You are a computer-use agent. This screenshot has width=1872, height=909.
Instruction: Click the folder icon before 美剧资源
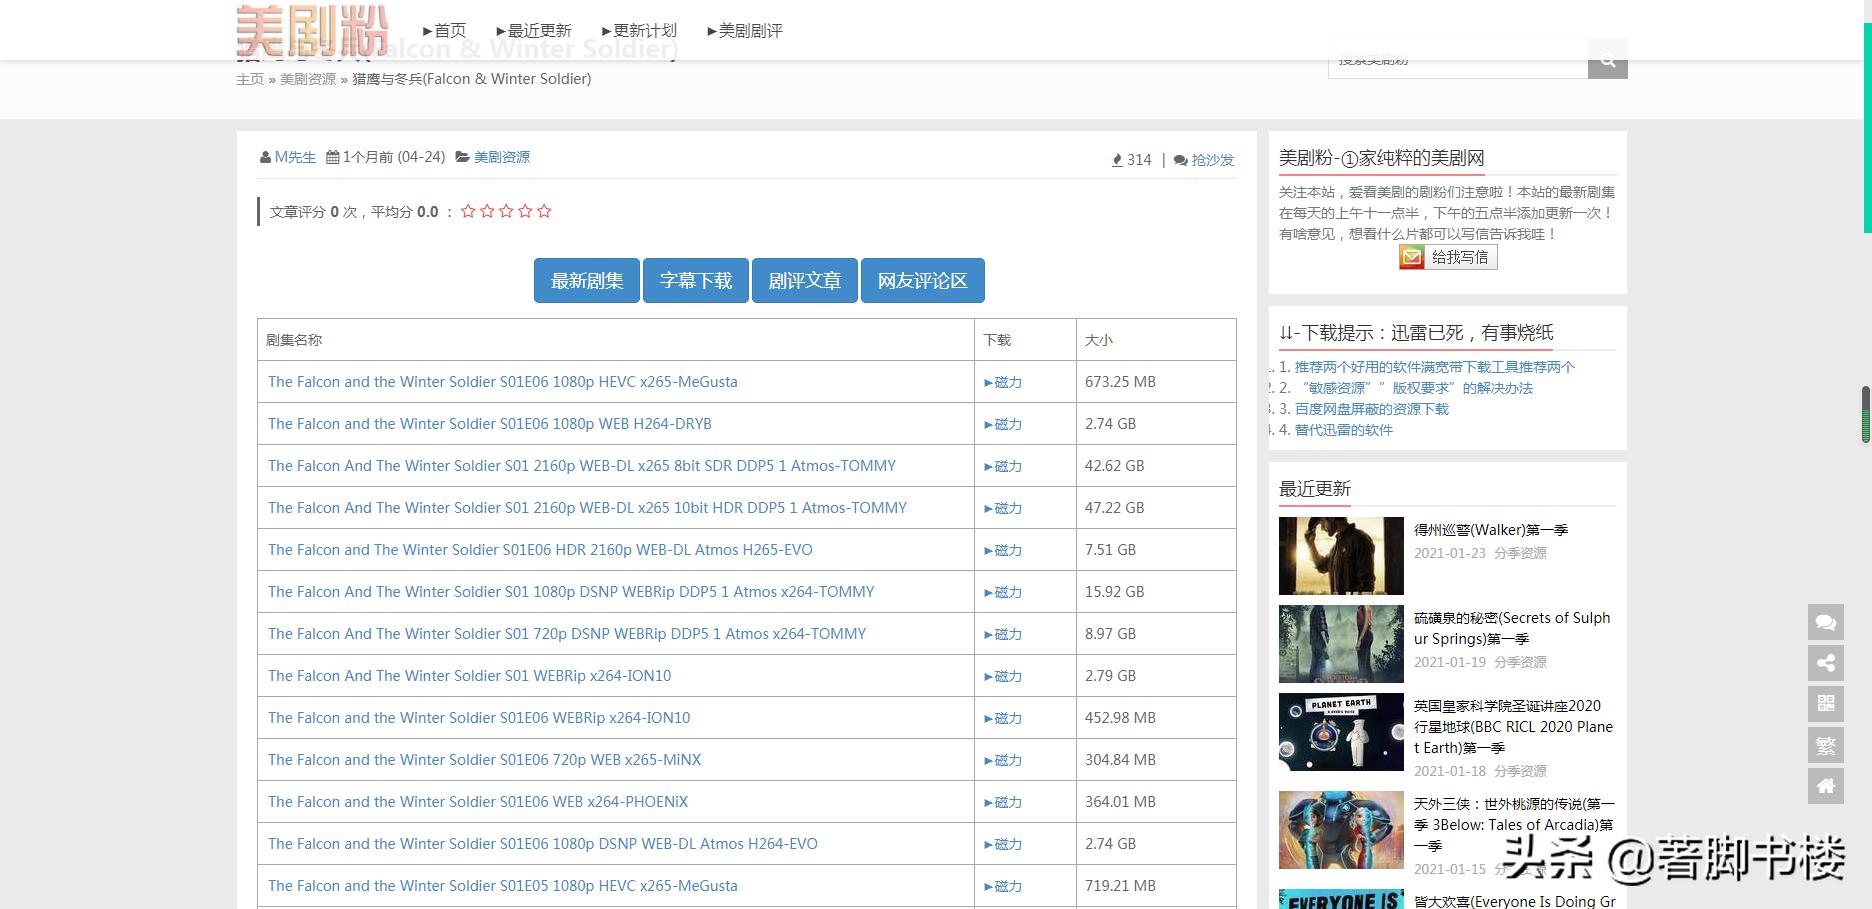(x=461, y=156)
